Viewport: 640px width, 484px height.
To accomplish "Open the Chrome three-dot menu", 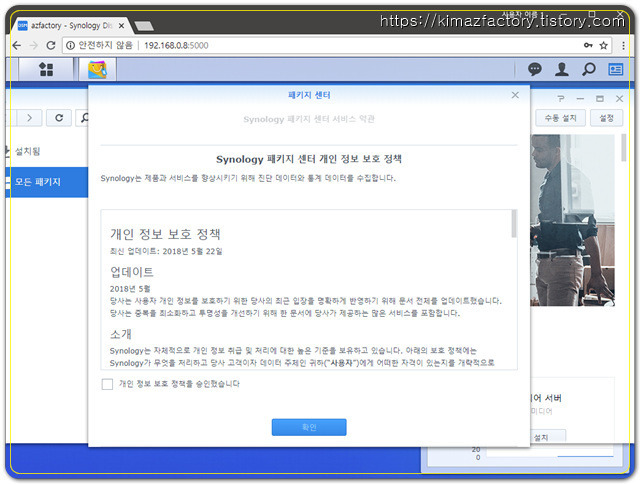I will [x=623, y=45].
